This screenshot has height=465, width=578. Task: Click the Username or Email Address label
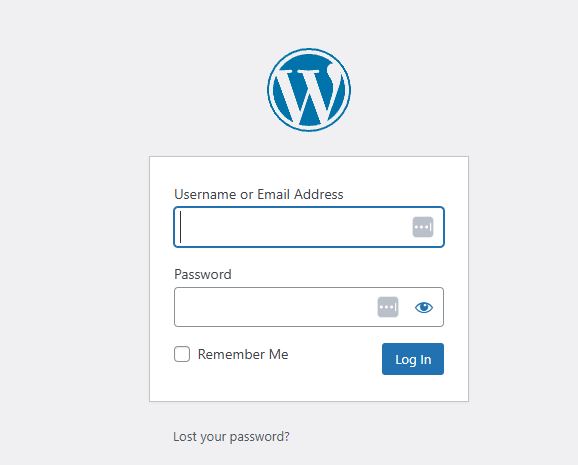258,194
